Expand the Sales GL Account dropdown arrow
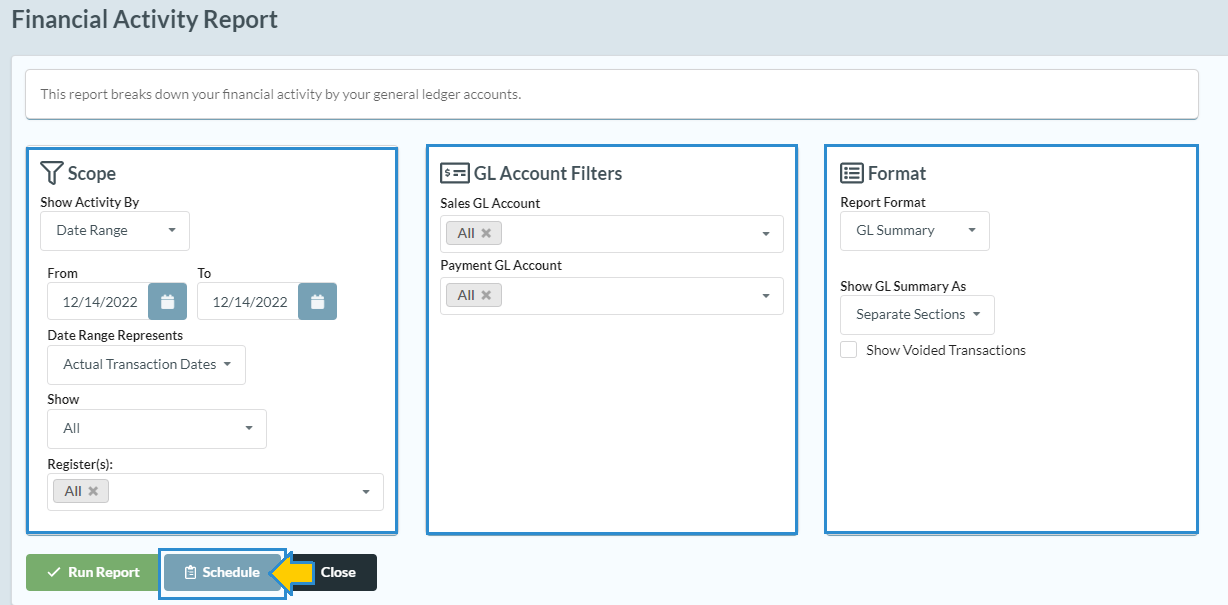The height and width of the screenshot is (605, 1228). coord(766,234)
